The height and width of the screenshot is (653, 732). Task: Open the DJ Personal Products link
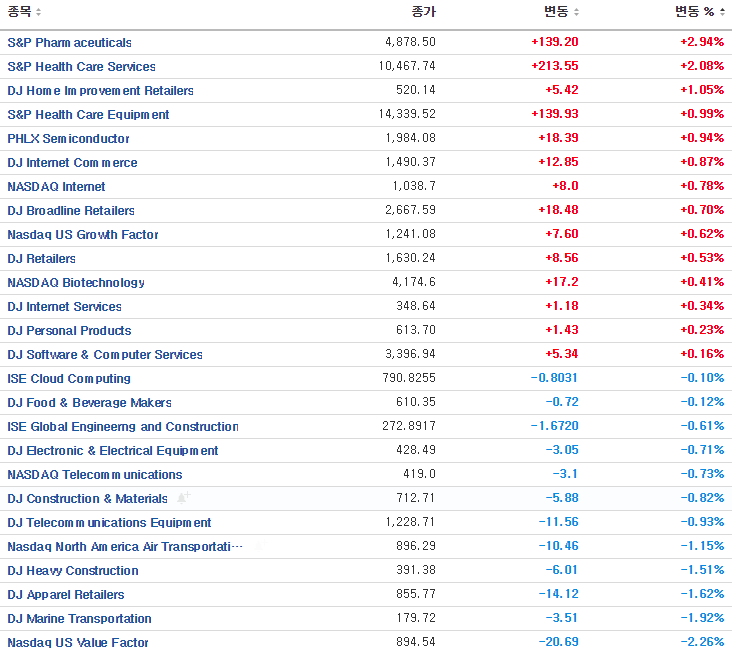(69, 331)
